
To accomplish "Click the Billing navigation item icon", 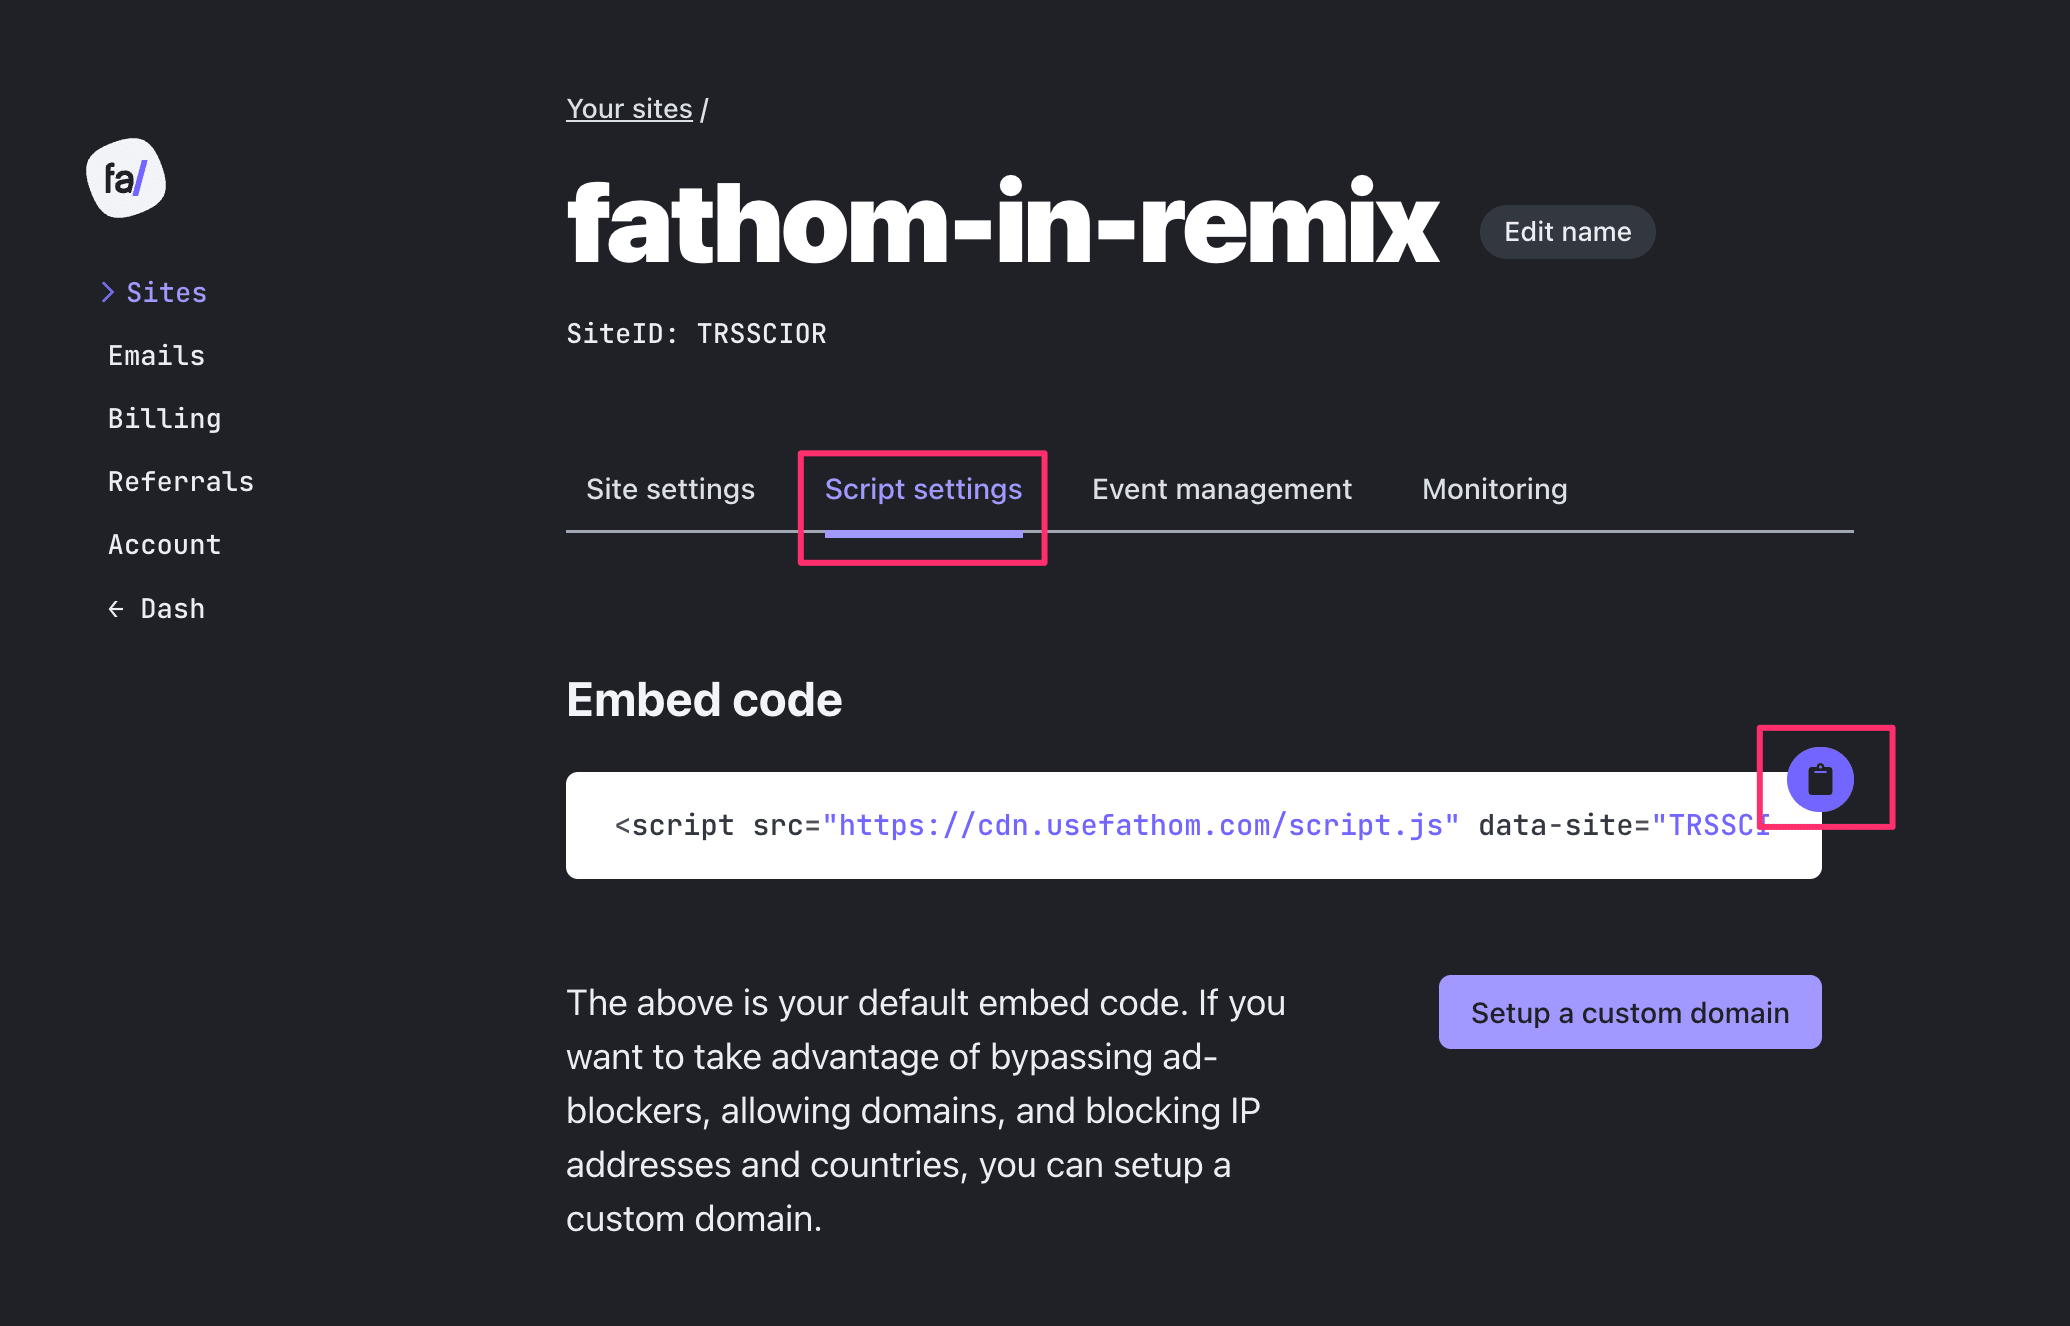I will 164,418.
